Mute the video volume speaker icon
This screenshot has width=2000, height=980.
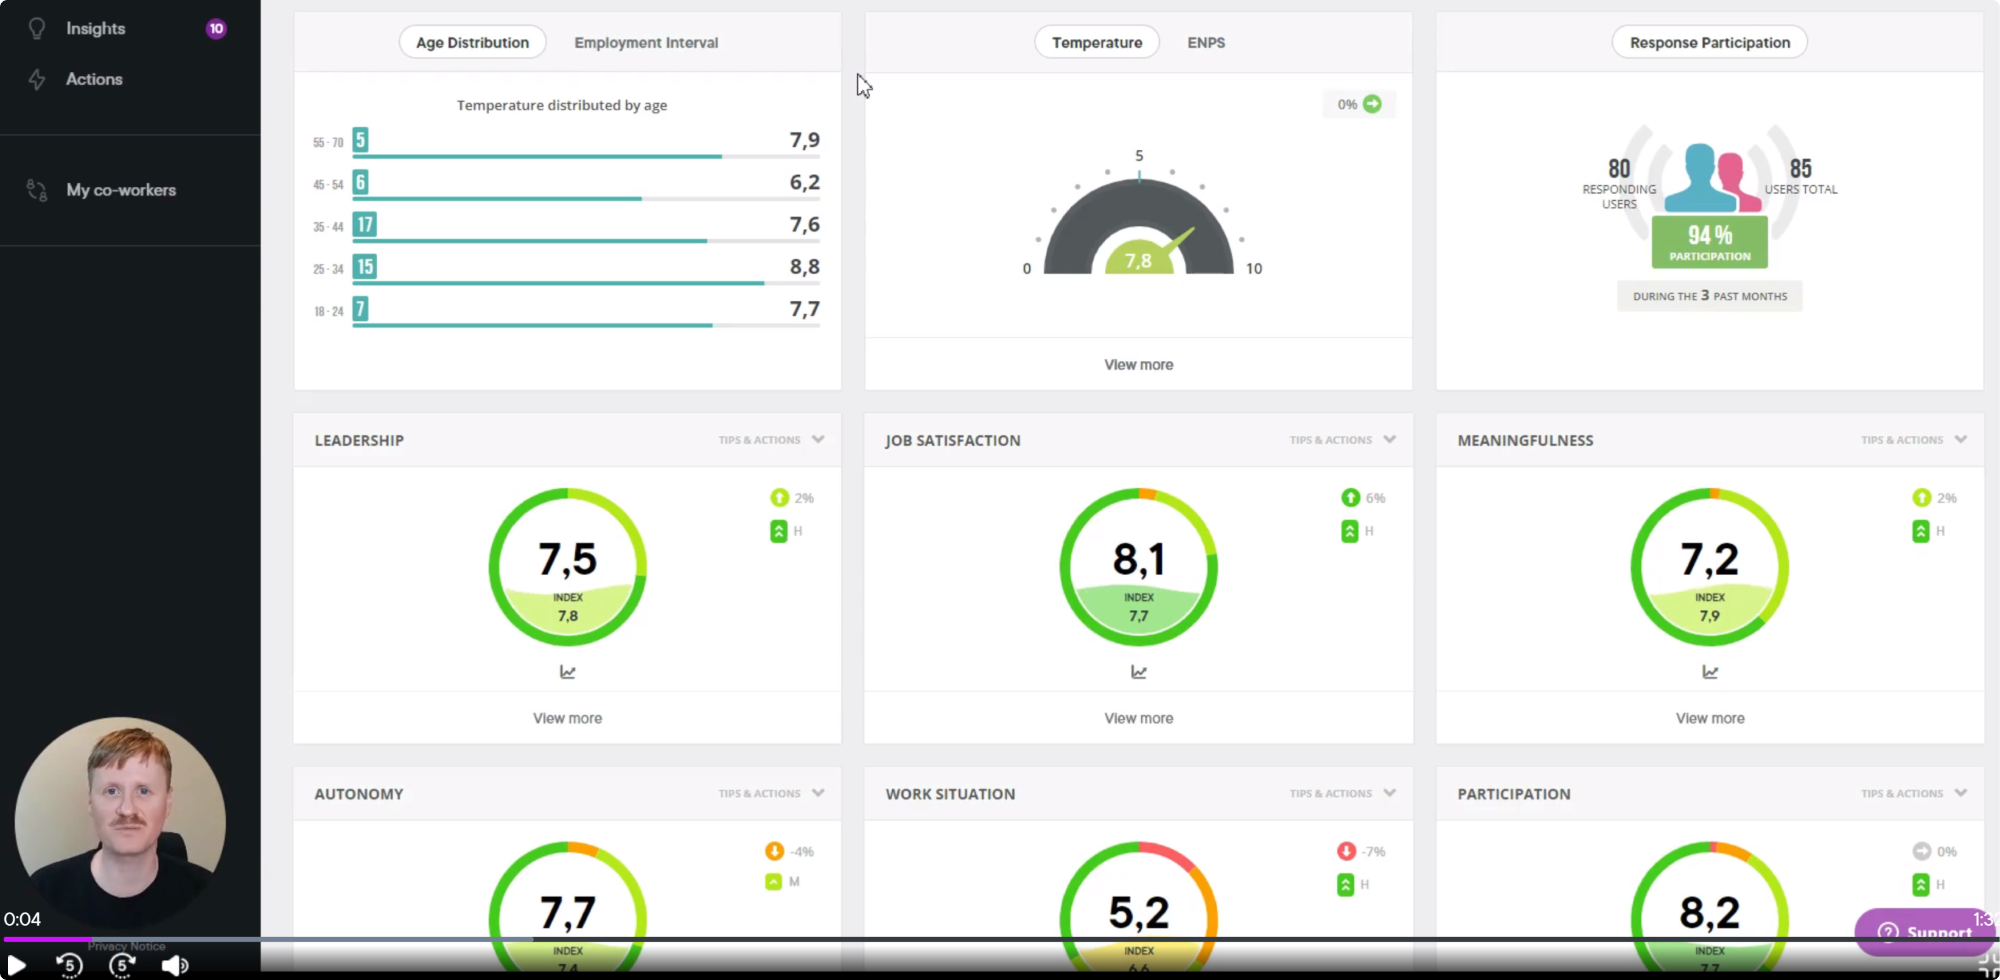tap(175, 965)
